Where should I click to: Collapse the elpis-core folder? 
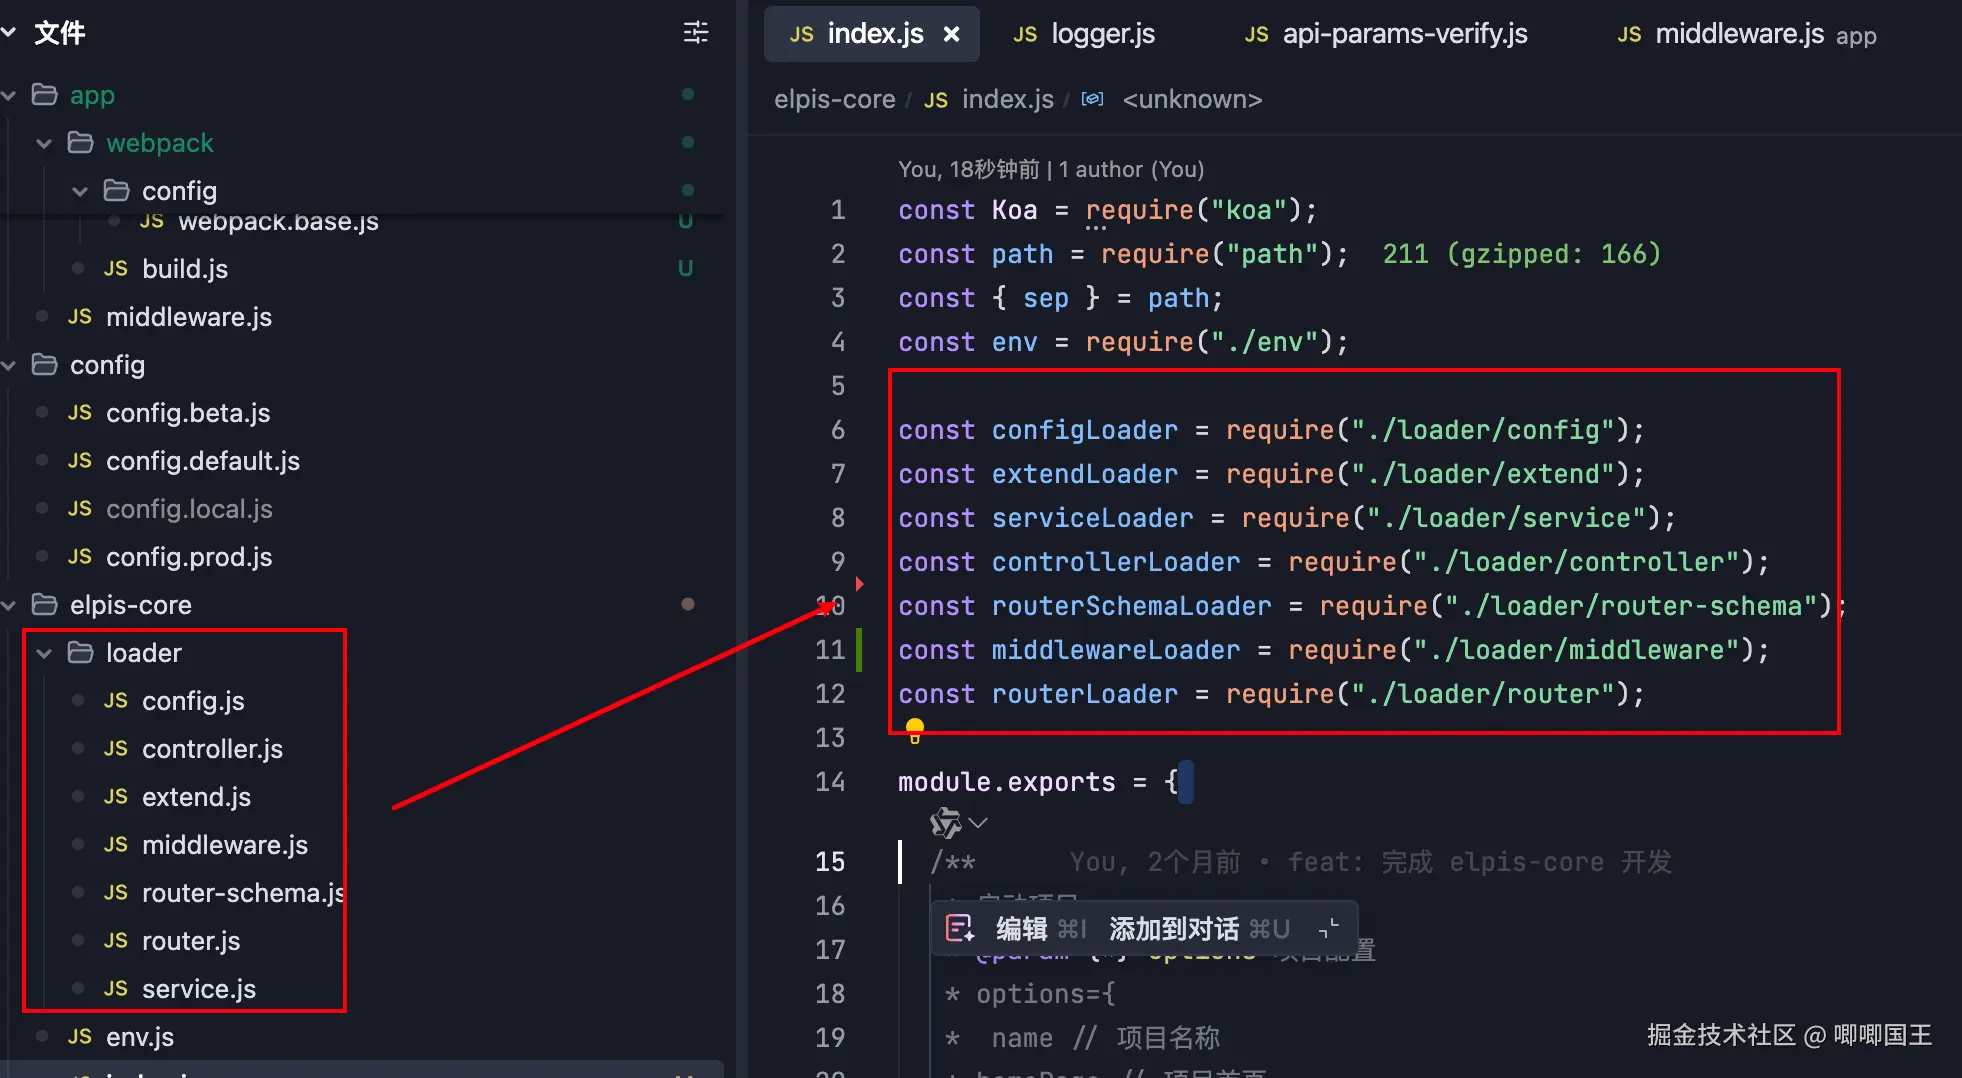pos(9,605)
